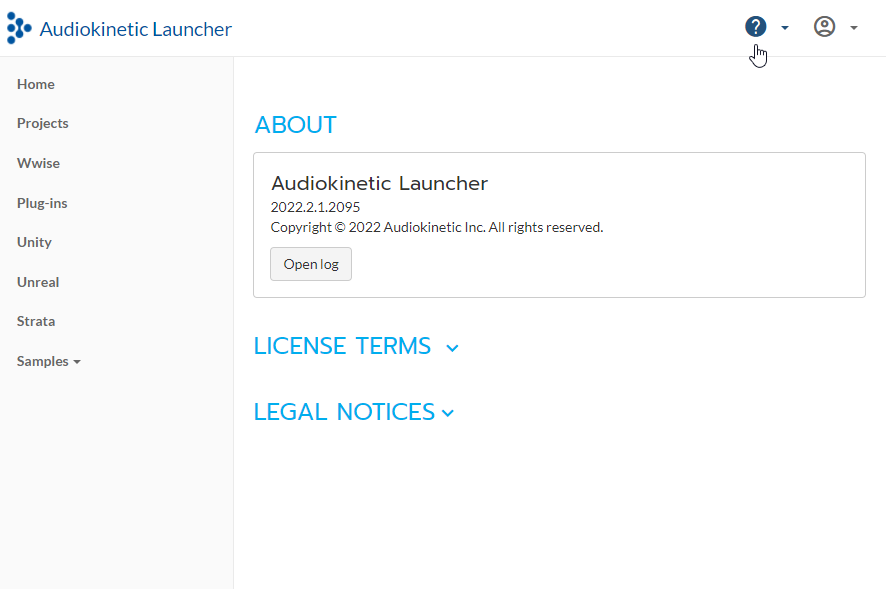Click the Audiokinetic logo icon
886x589 pixels.
tap(19, 29)
